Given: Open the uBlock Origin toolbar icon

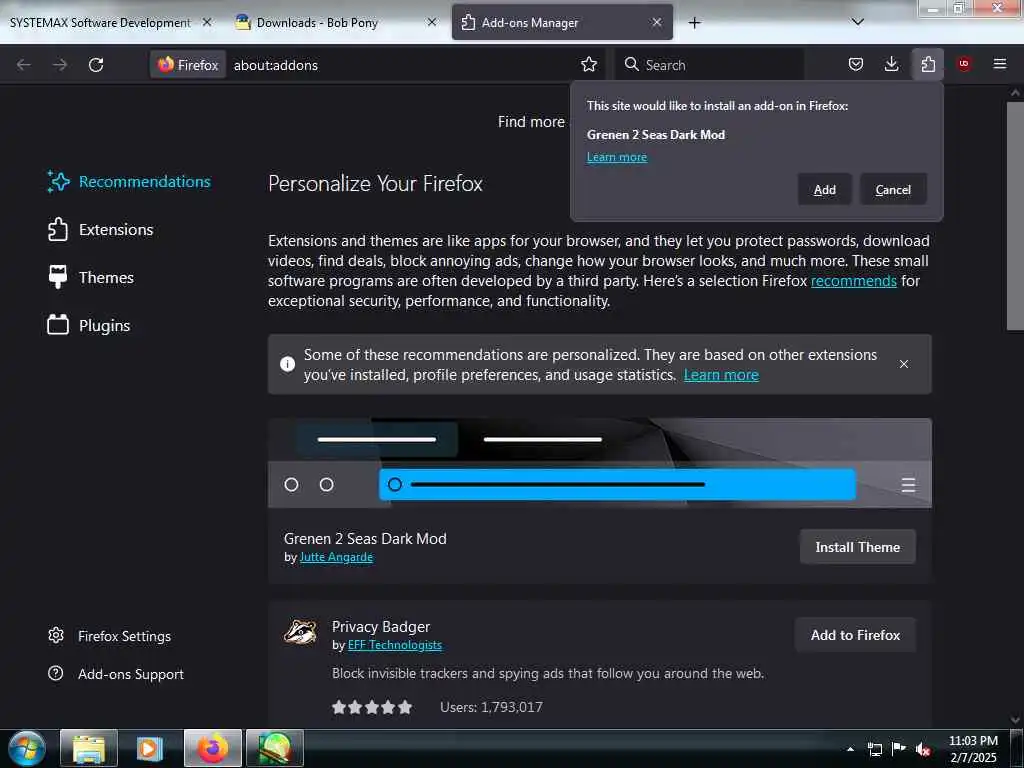Looking at the screenshot, I should point(964,64).
